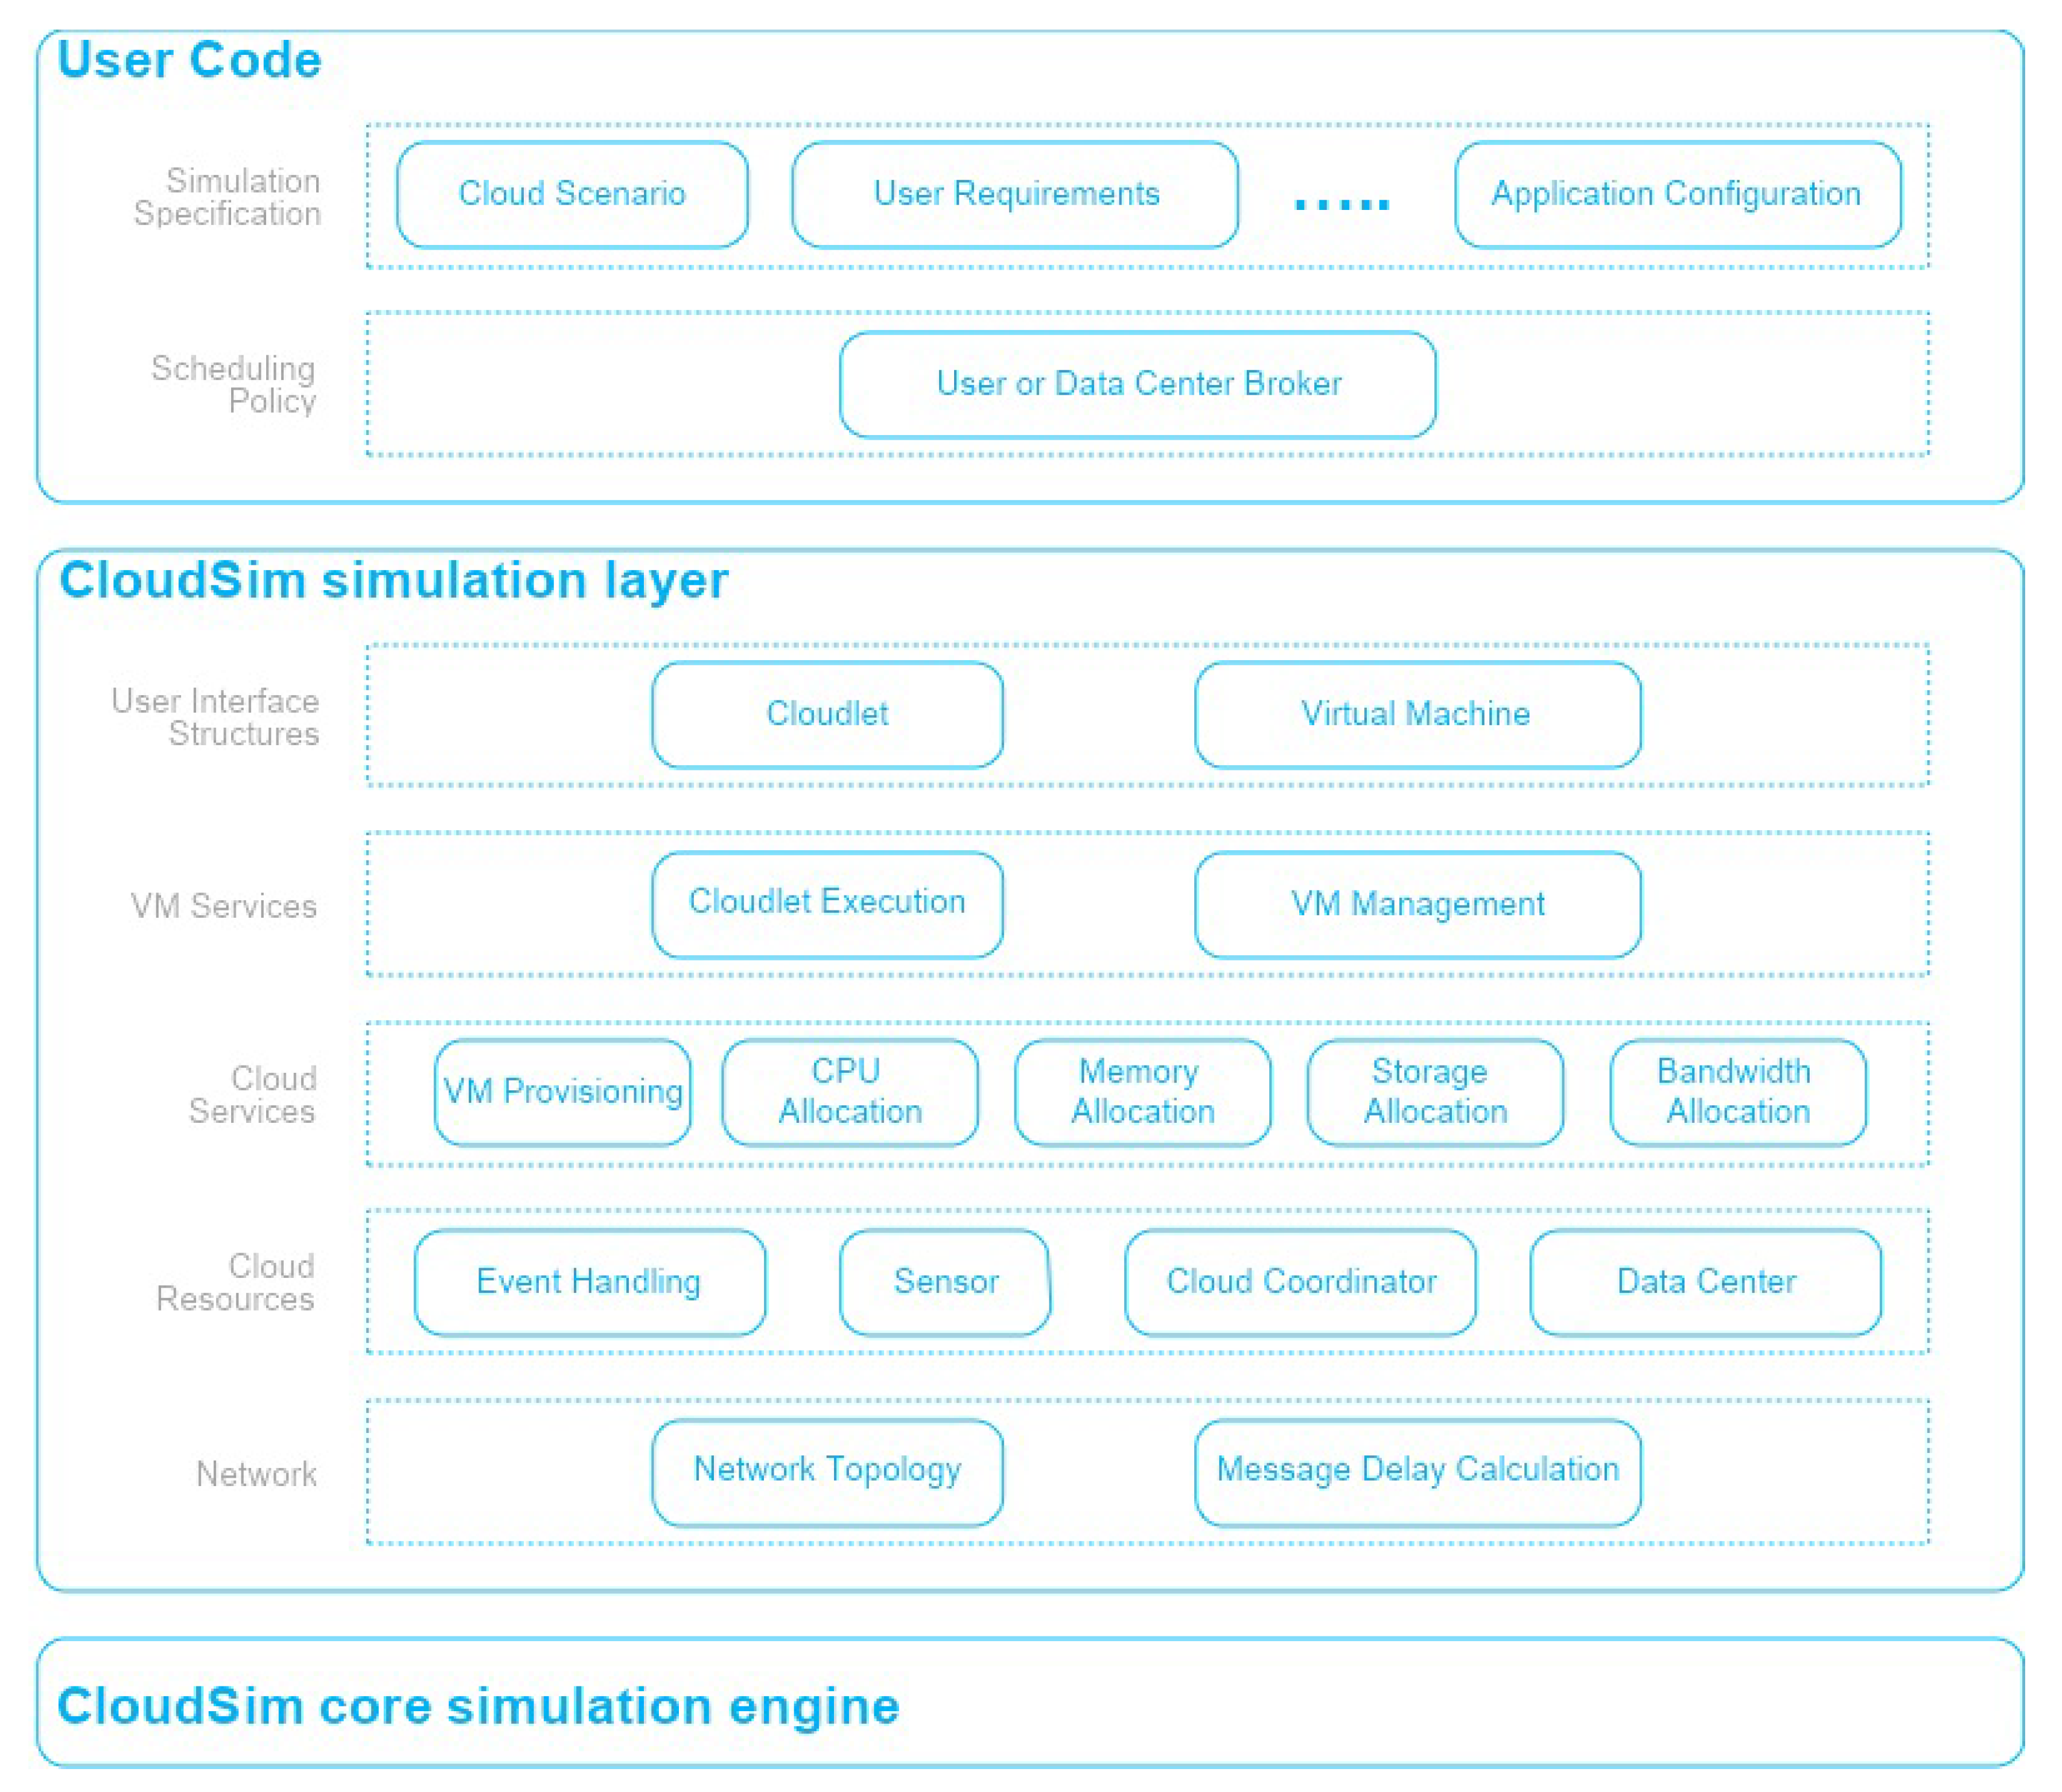Select the Virtual Machine box
This screenshot has height=1792, width=2062.
click(1417, 714)
